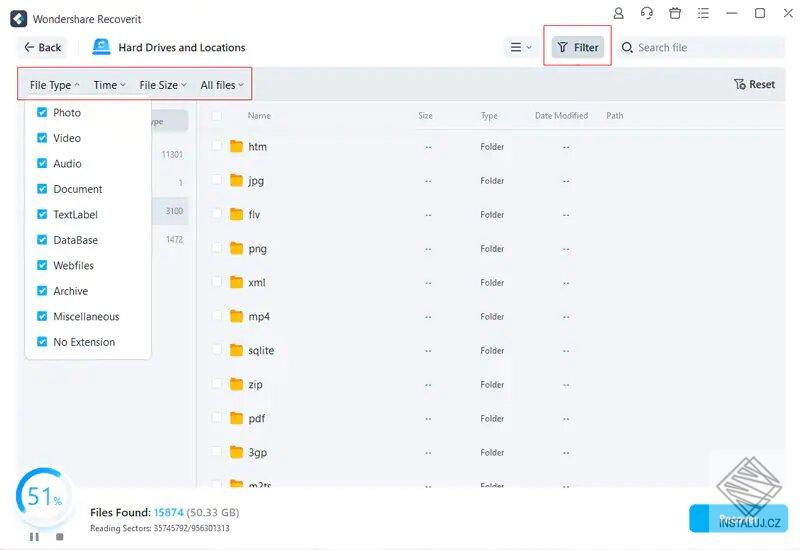Sort by the Type column header
This screenshot has height=550, width=800.
point(489,116)
